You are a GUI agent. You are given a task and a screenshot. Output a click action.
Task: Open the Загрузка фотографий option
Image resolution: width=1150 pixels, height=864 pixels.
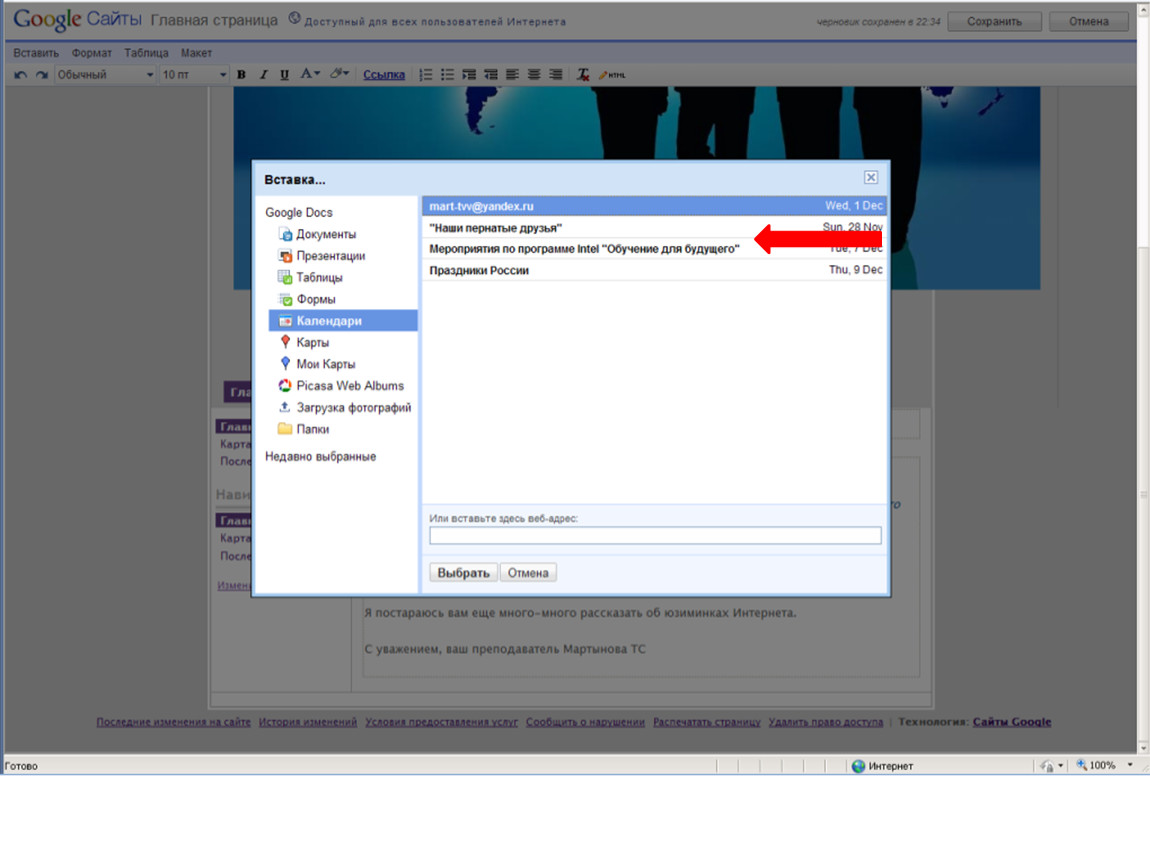pos(345,408)
